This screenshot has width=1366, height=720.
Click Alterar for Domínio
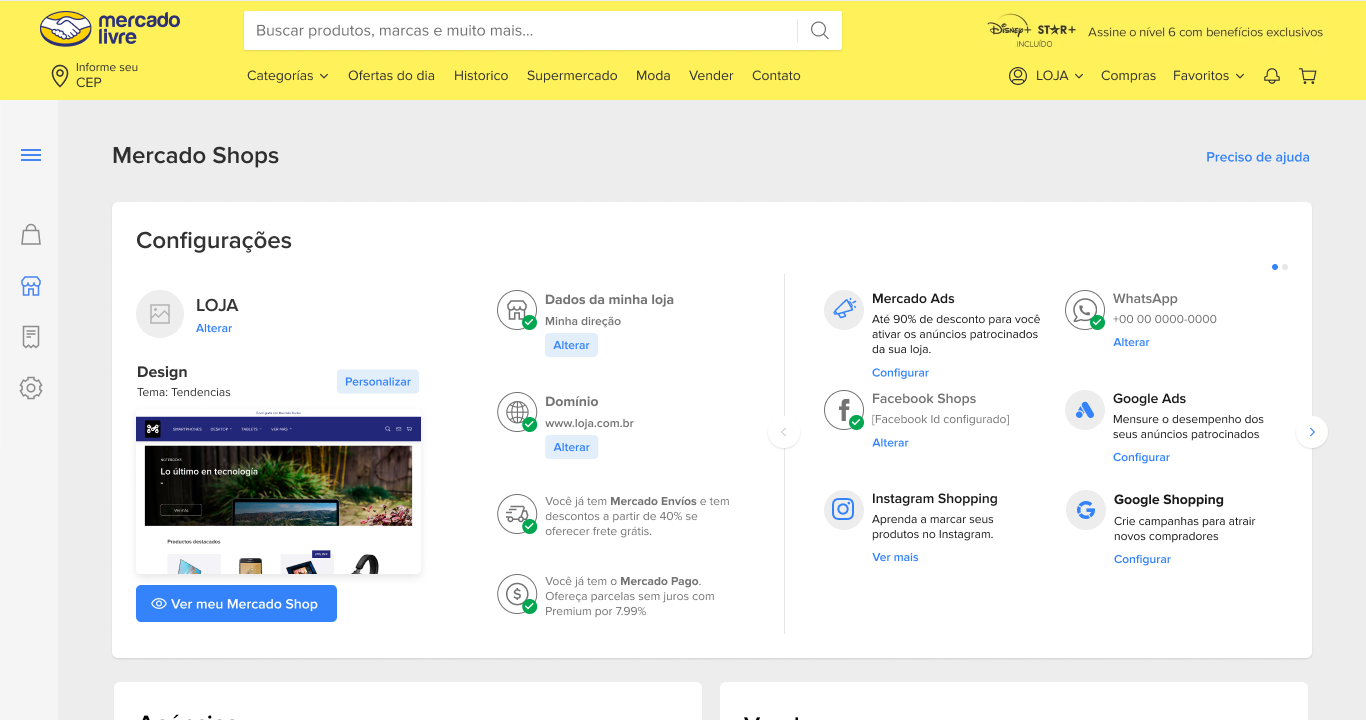571,447
